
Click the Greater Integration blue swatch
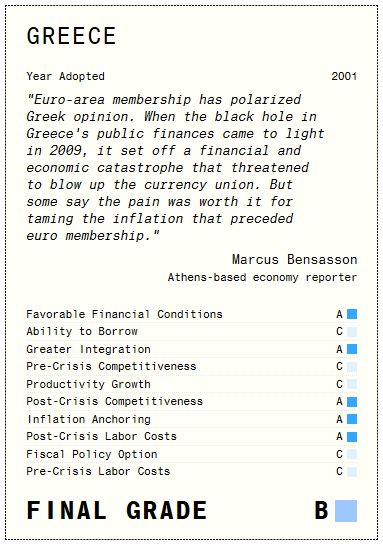[352, 349]
